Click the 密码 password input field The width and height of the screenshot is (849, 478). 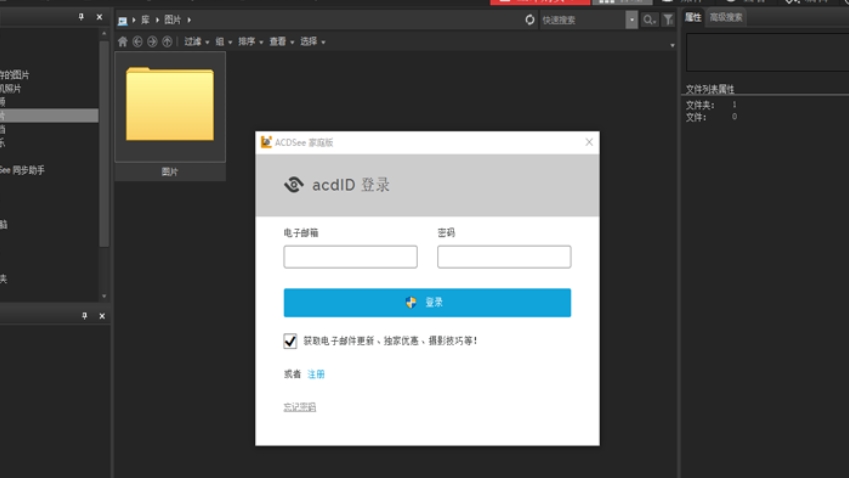504,257
